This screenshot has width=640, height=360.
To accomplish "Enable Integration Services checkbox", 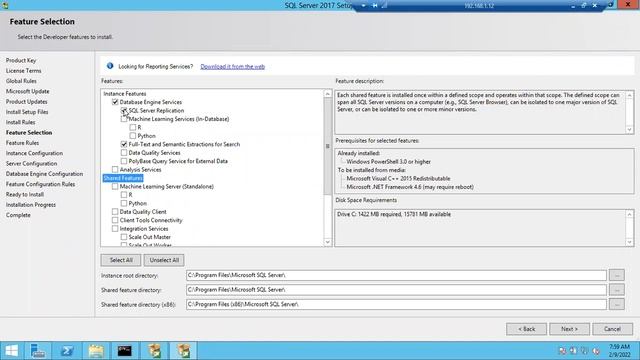I will coord(115,229).
